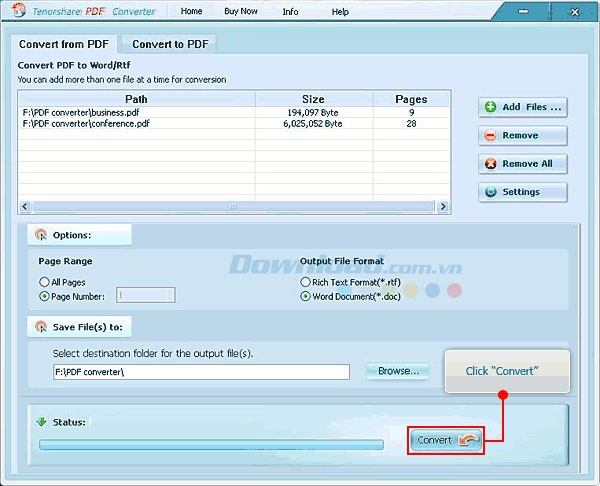Click the icon beside the Options header
This screenshot has height=486, width=600.
pyautogui.click(x=40, y=235)
